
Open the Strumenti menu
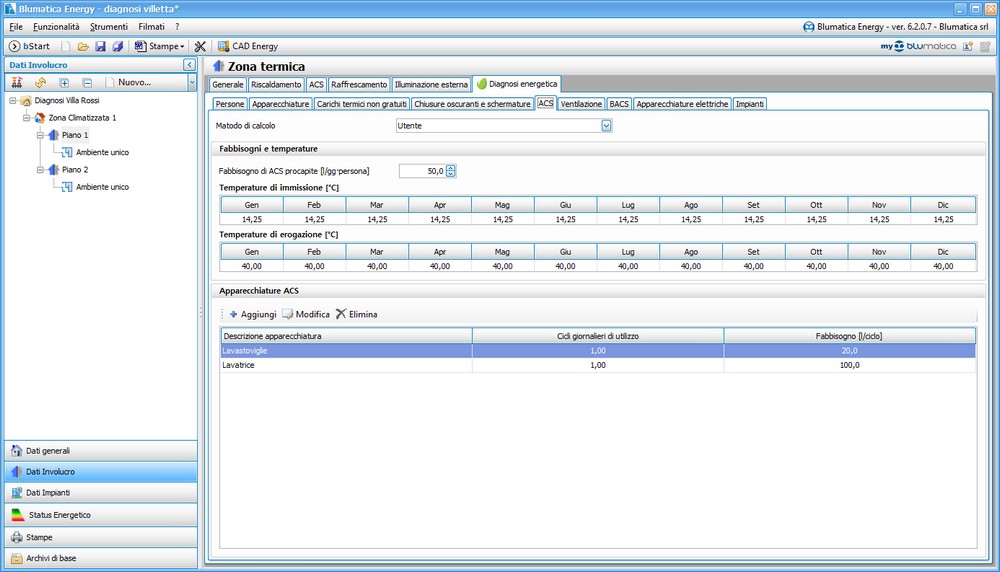click(x=108, y=27)
